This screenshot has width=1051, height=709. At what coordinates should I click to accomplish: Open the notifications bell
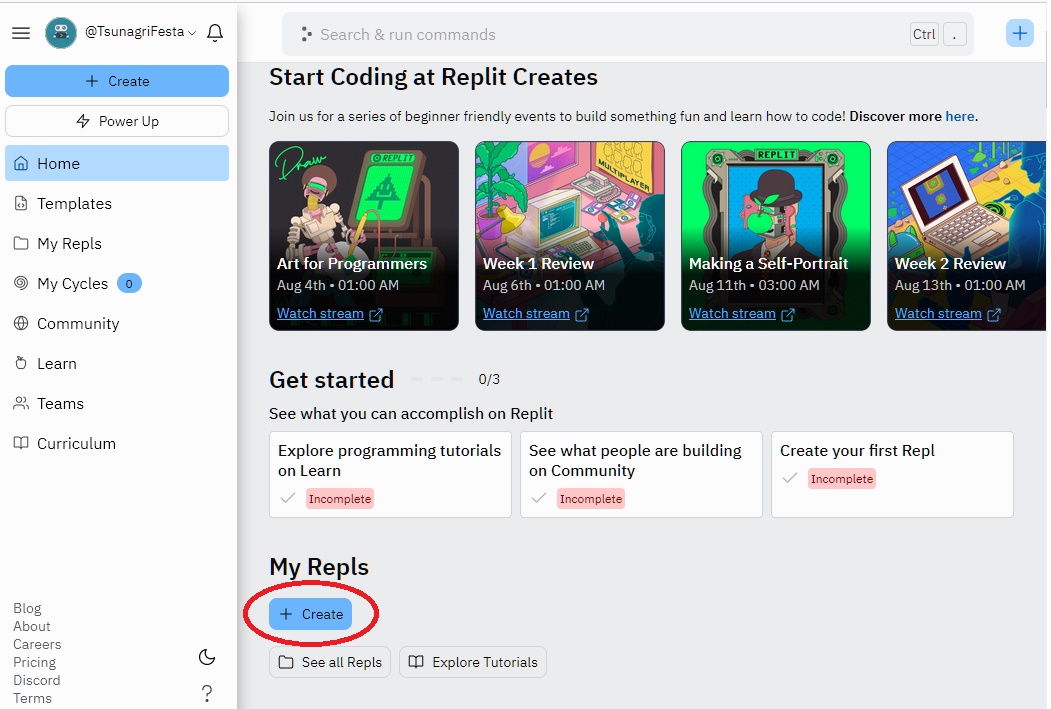(x=215, y=33)
